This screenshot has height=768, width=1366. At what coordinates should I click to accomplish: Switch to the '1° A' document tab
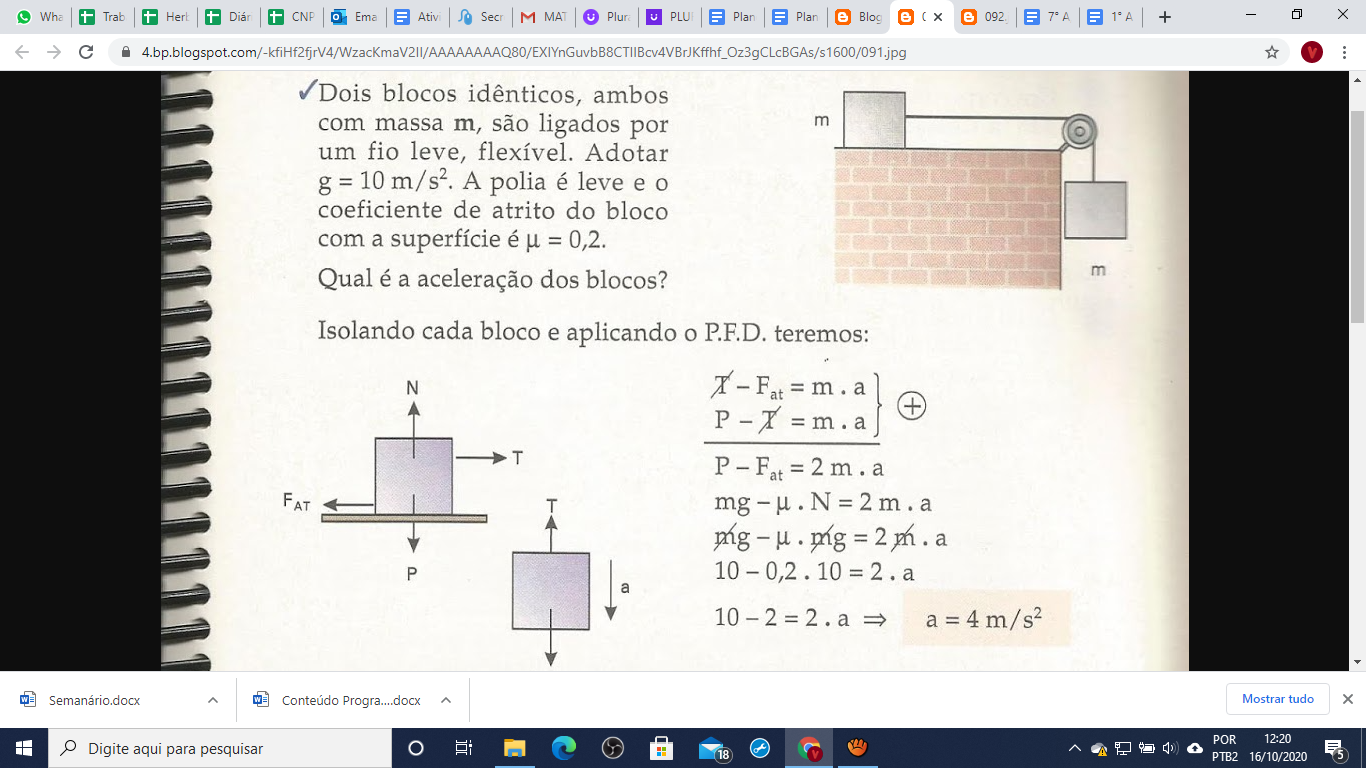(x=1108, y=17)
